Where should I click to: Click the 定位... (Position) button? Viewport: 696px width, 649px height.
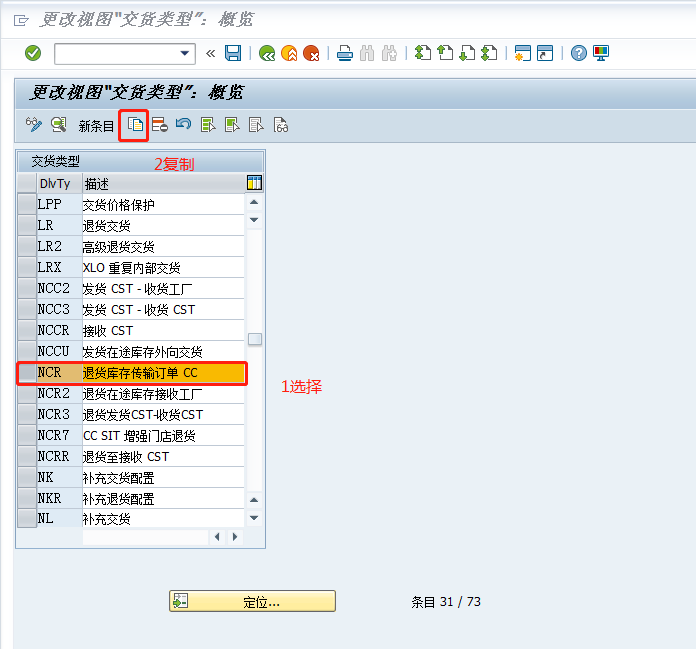tap(252, 601)
